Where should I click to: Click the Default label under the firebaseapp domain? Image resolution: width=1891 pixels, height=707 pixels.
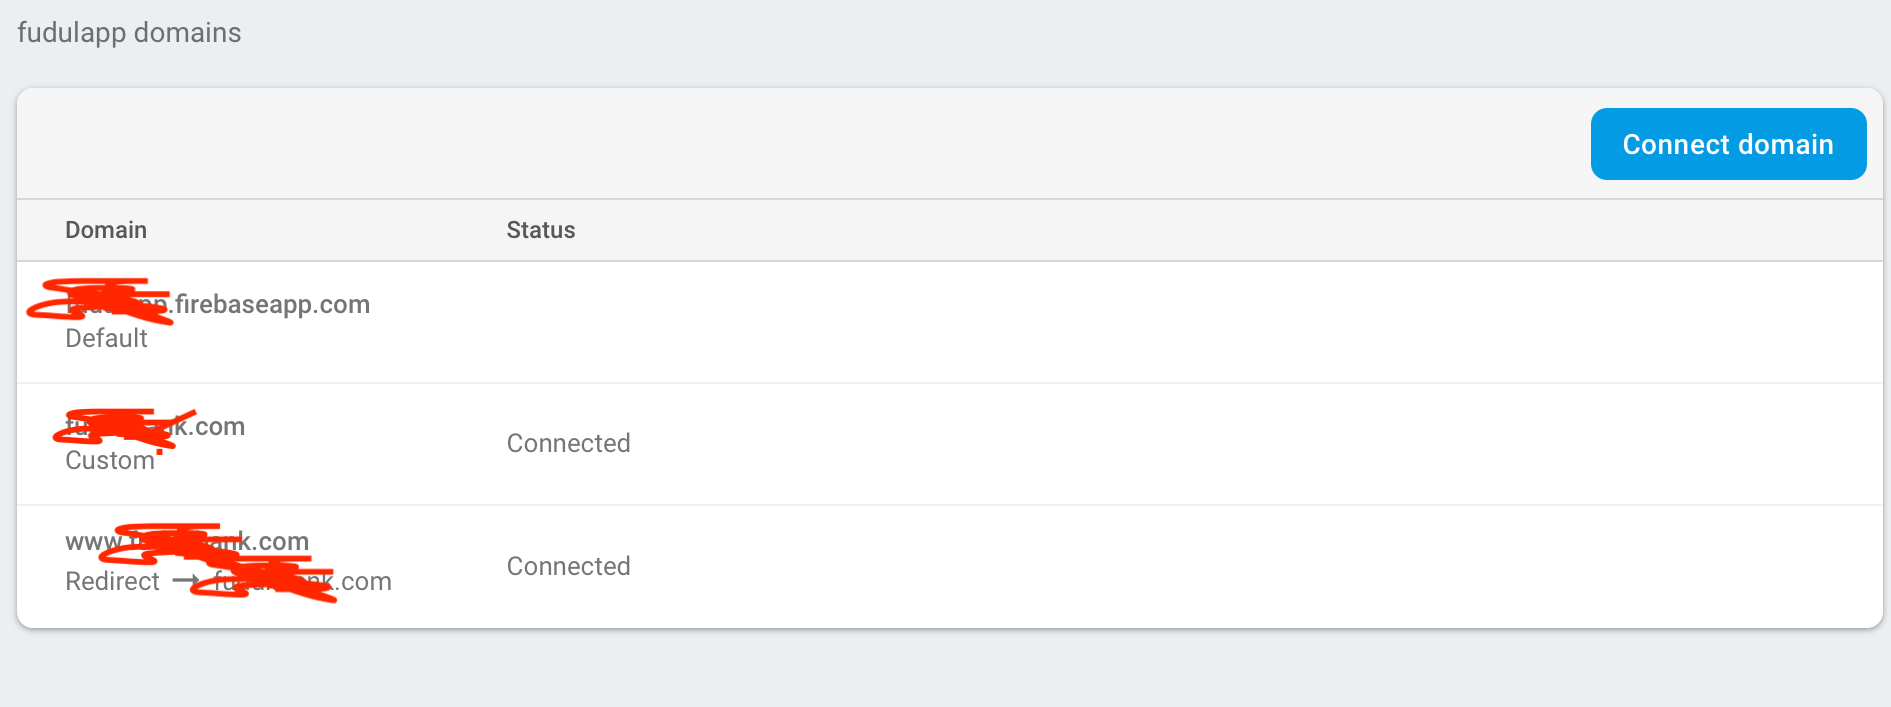point(106,338)
